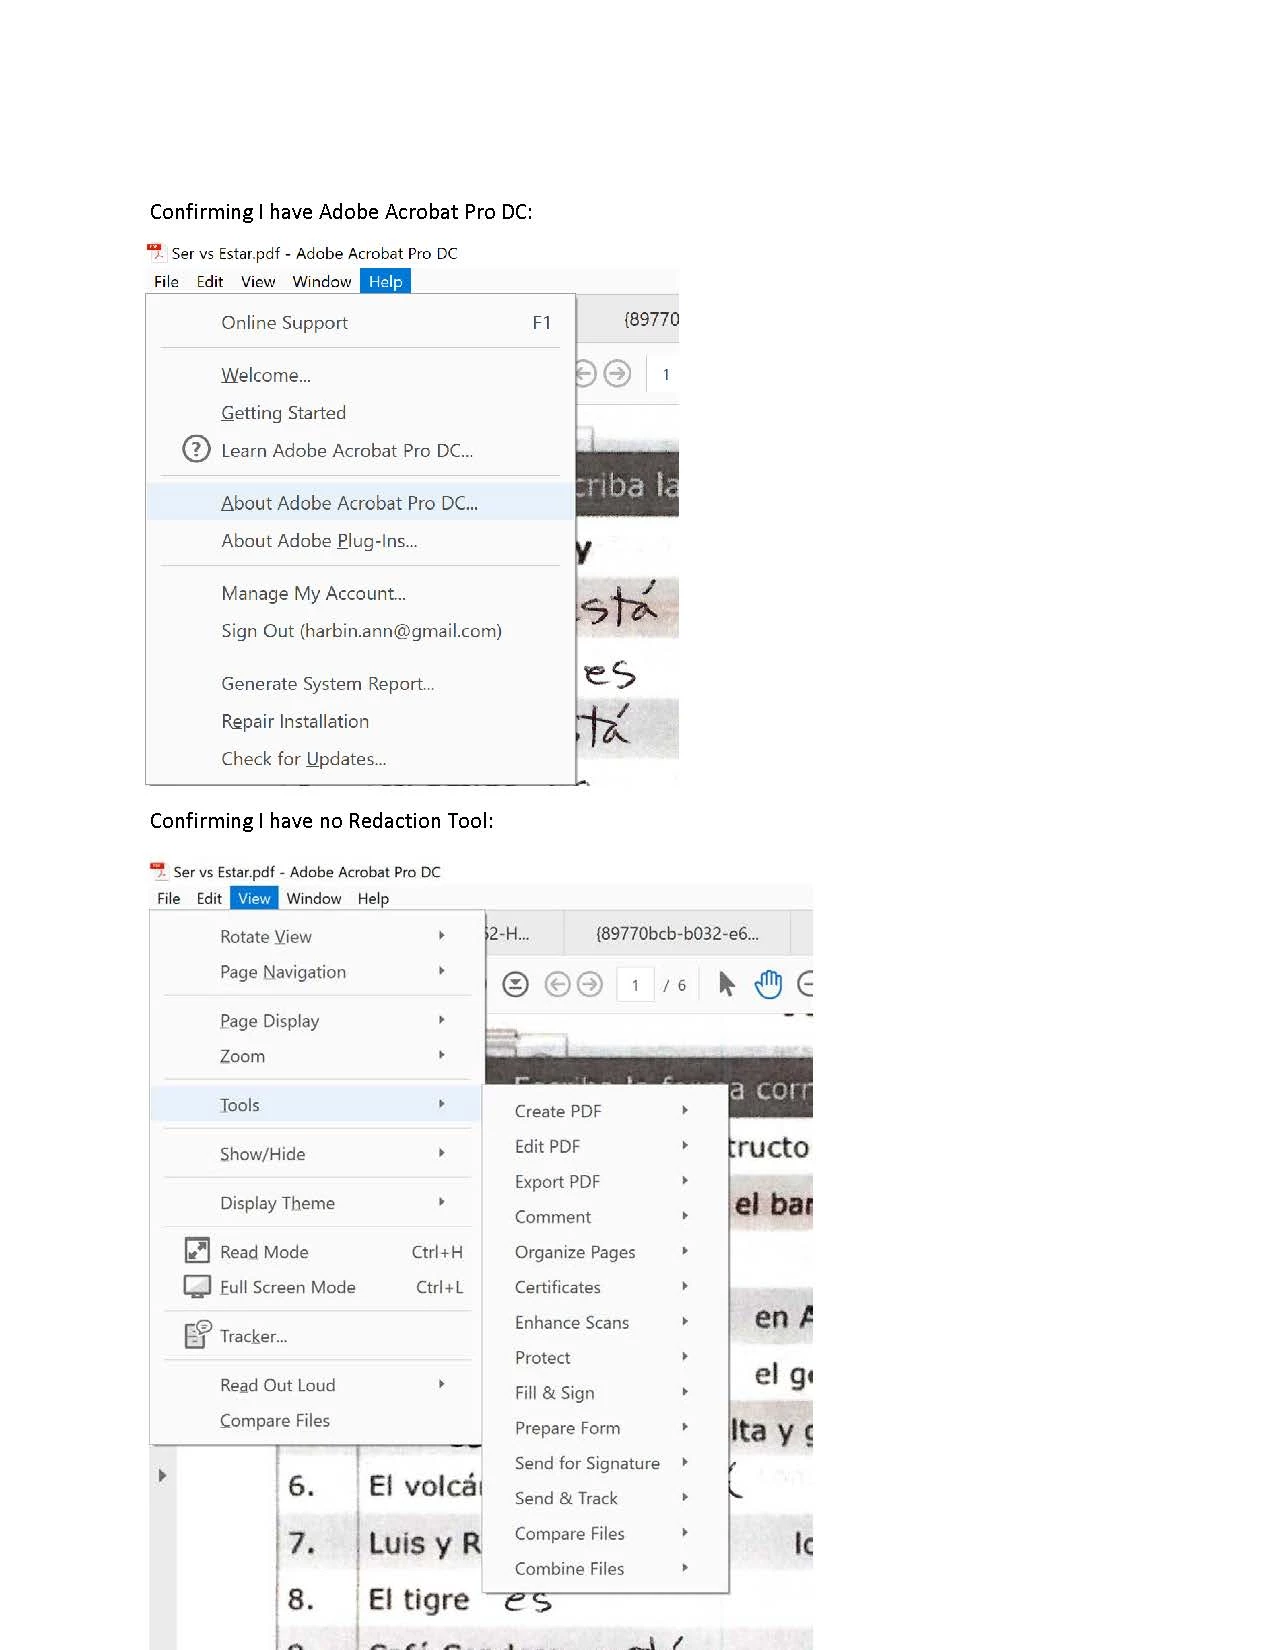Expand the Create PDF submenu arrow
The height and width of the screenshot is (1650, 1275).
click(685, 1109)
